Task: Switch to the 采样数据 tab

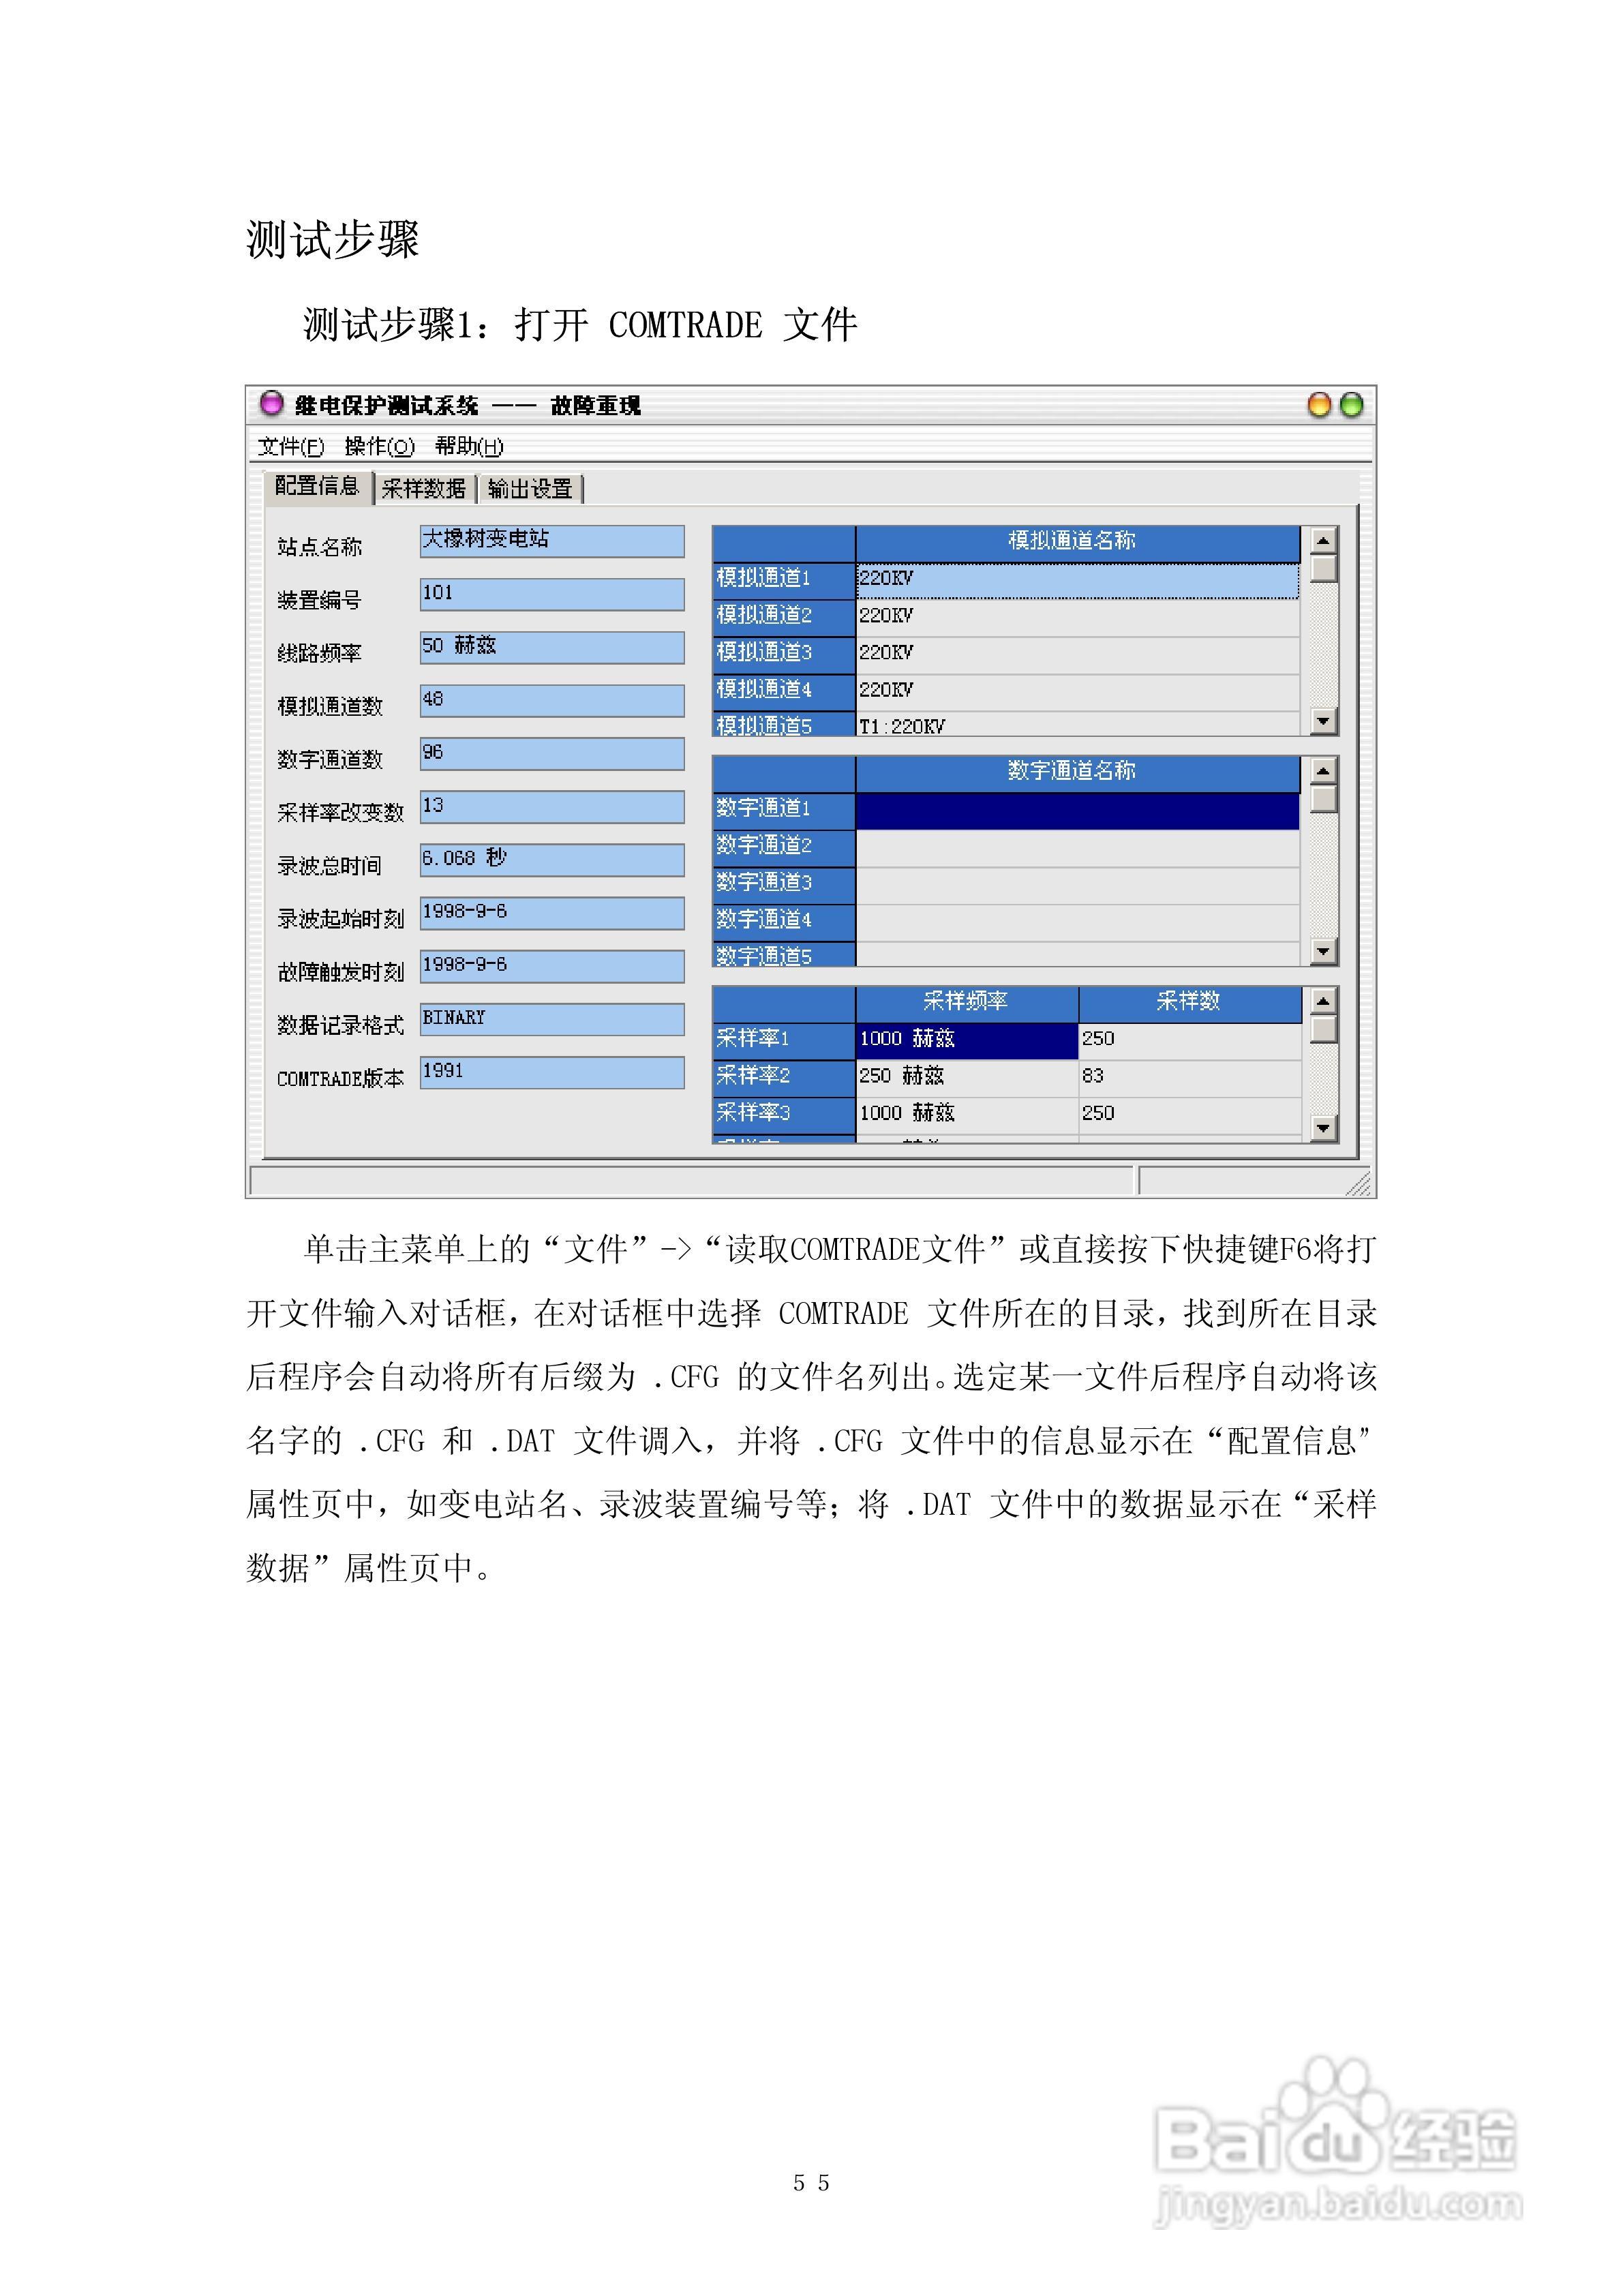Action: pos(424,488)
